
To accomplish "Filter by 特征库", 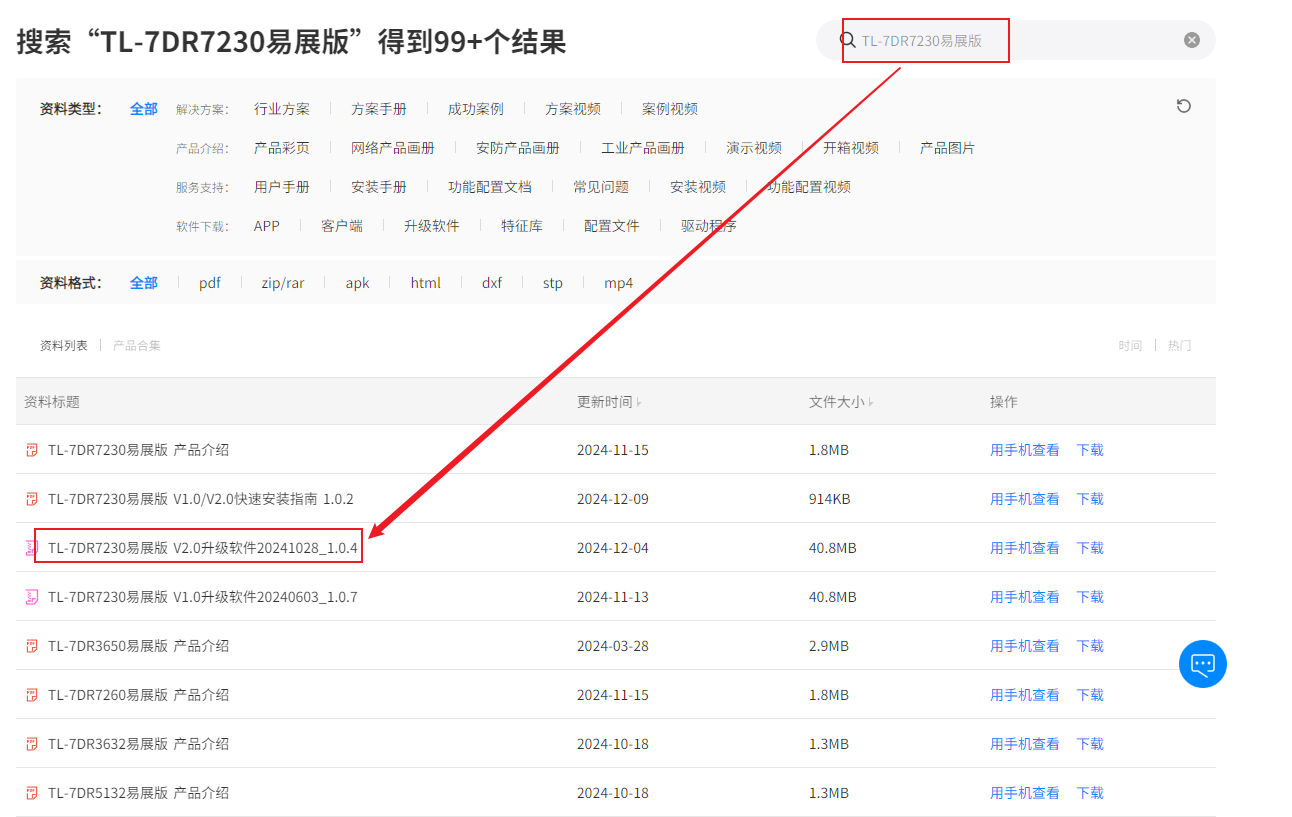I will [x=522, y=226].
